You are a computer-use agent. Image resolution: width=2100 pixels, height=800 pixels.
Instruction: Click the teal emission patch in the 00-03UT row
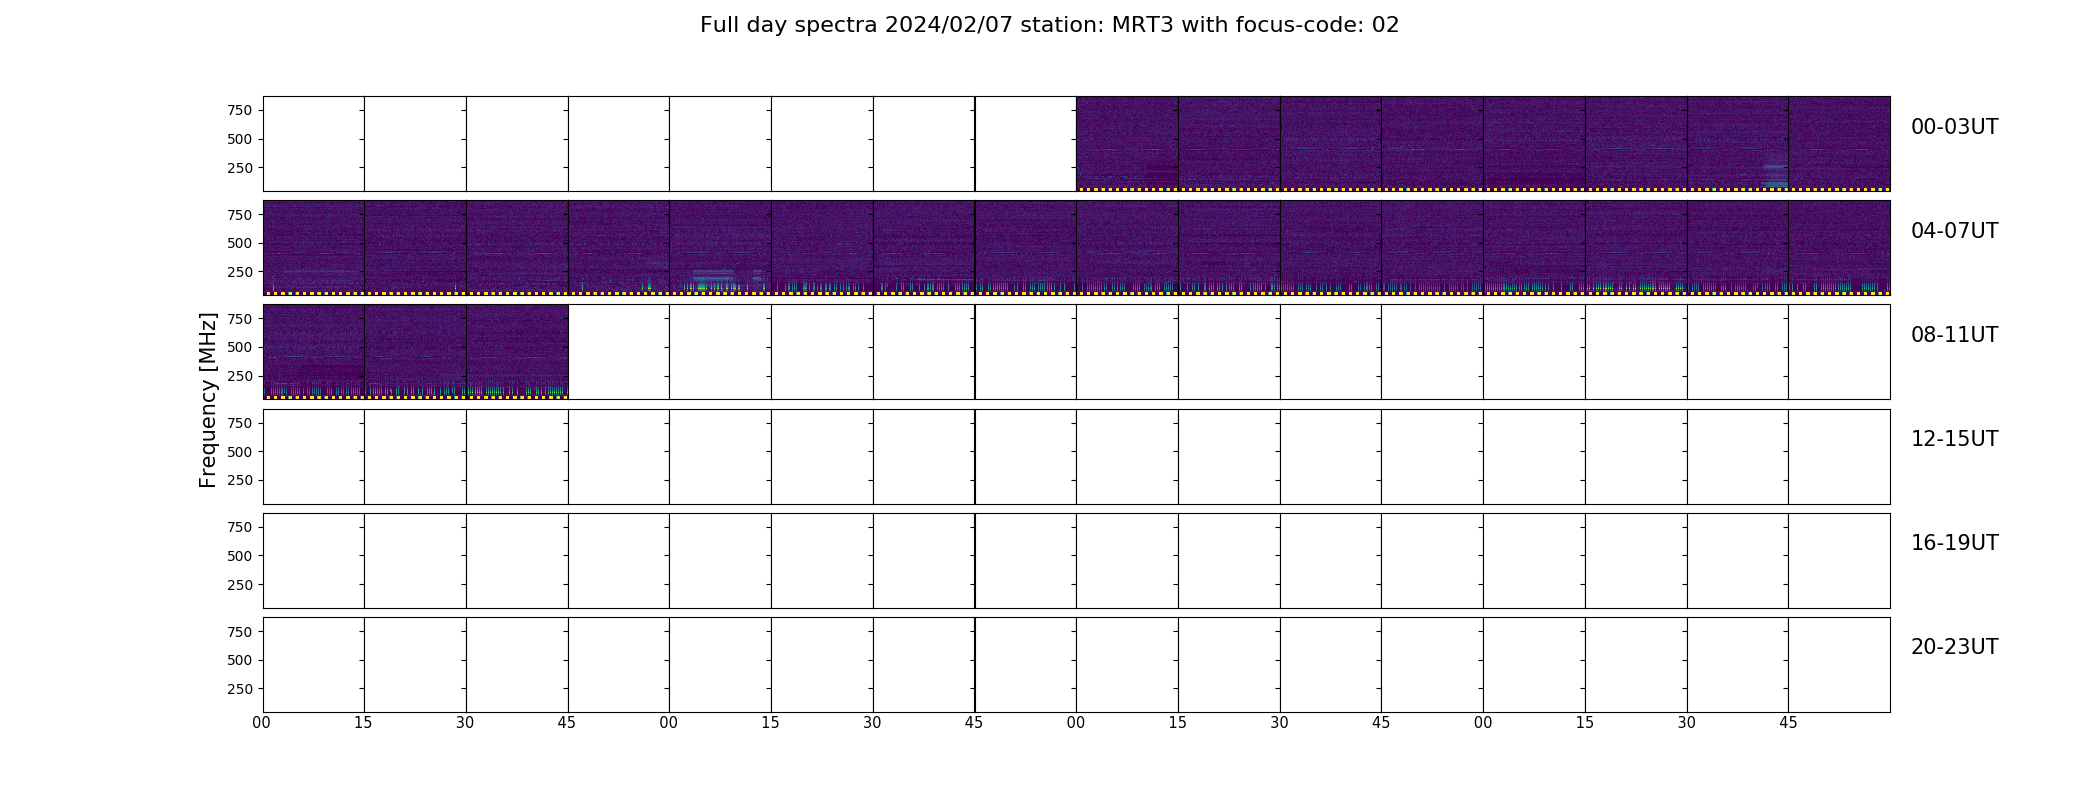pyautogui.click(x=1775, y=176)
